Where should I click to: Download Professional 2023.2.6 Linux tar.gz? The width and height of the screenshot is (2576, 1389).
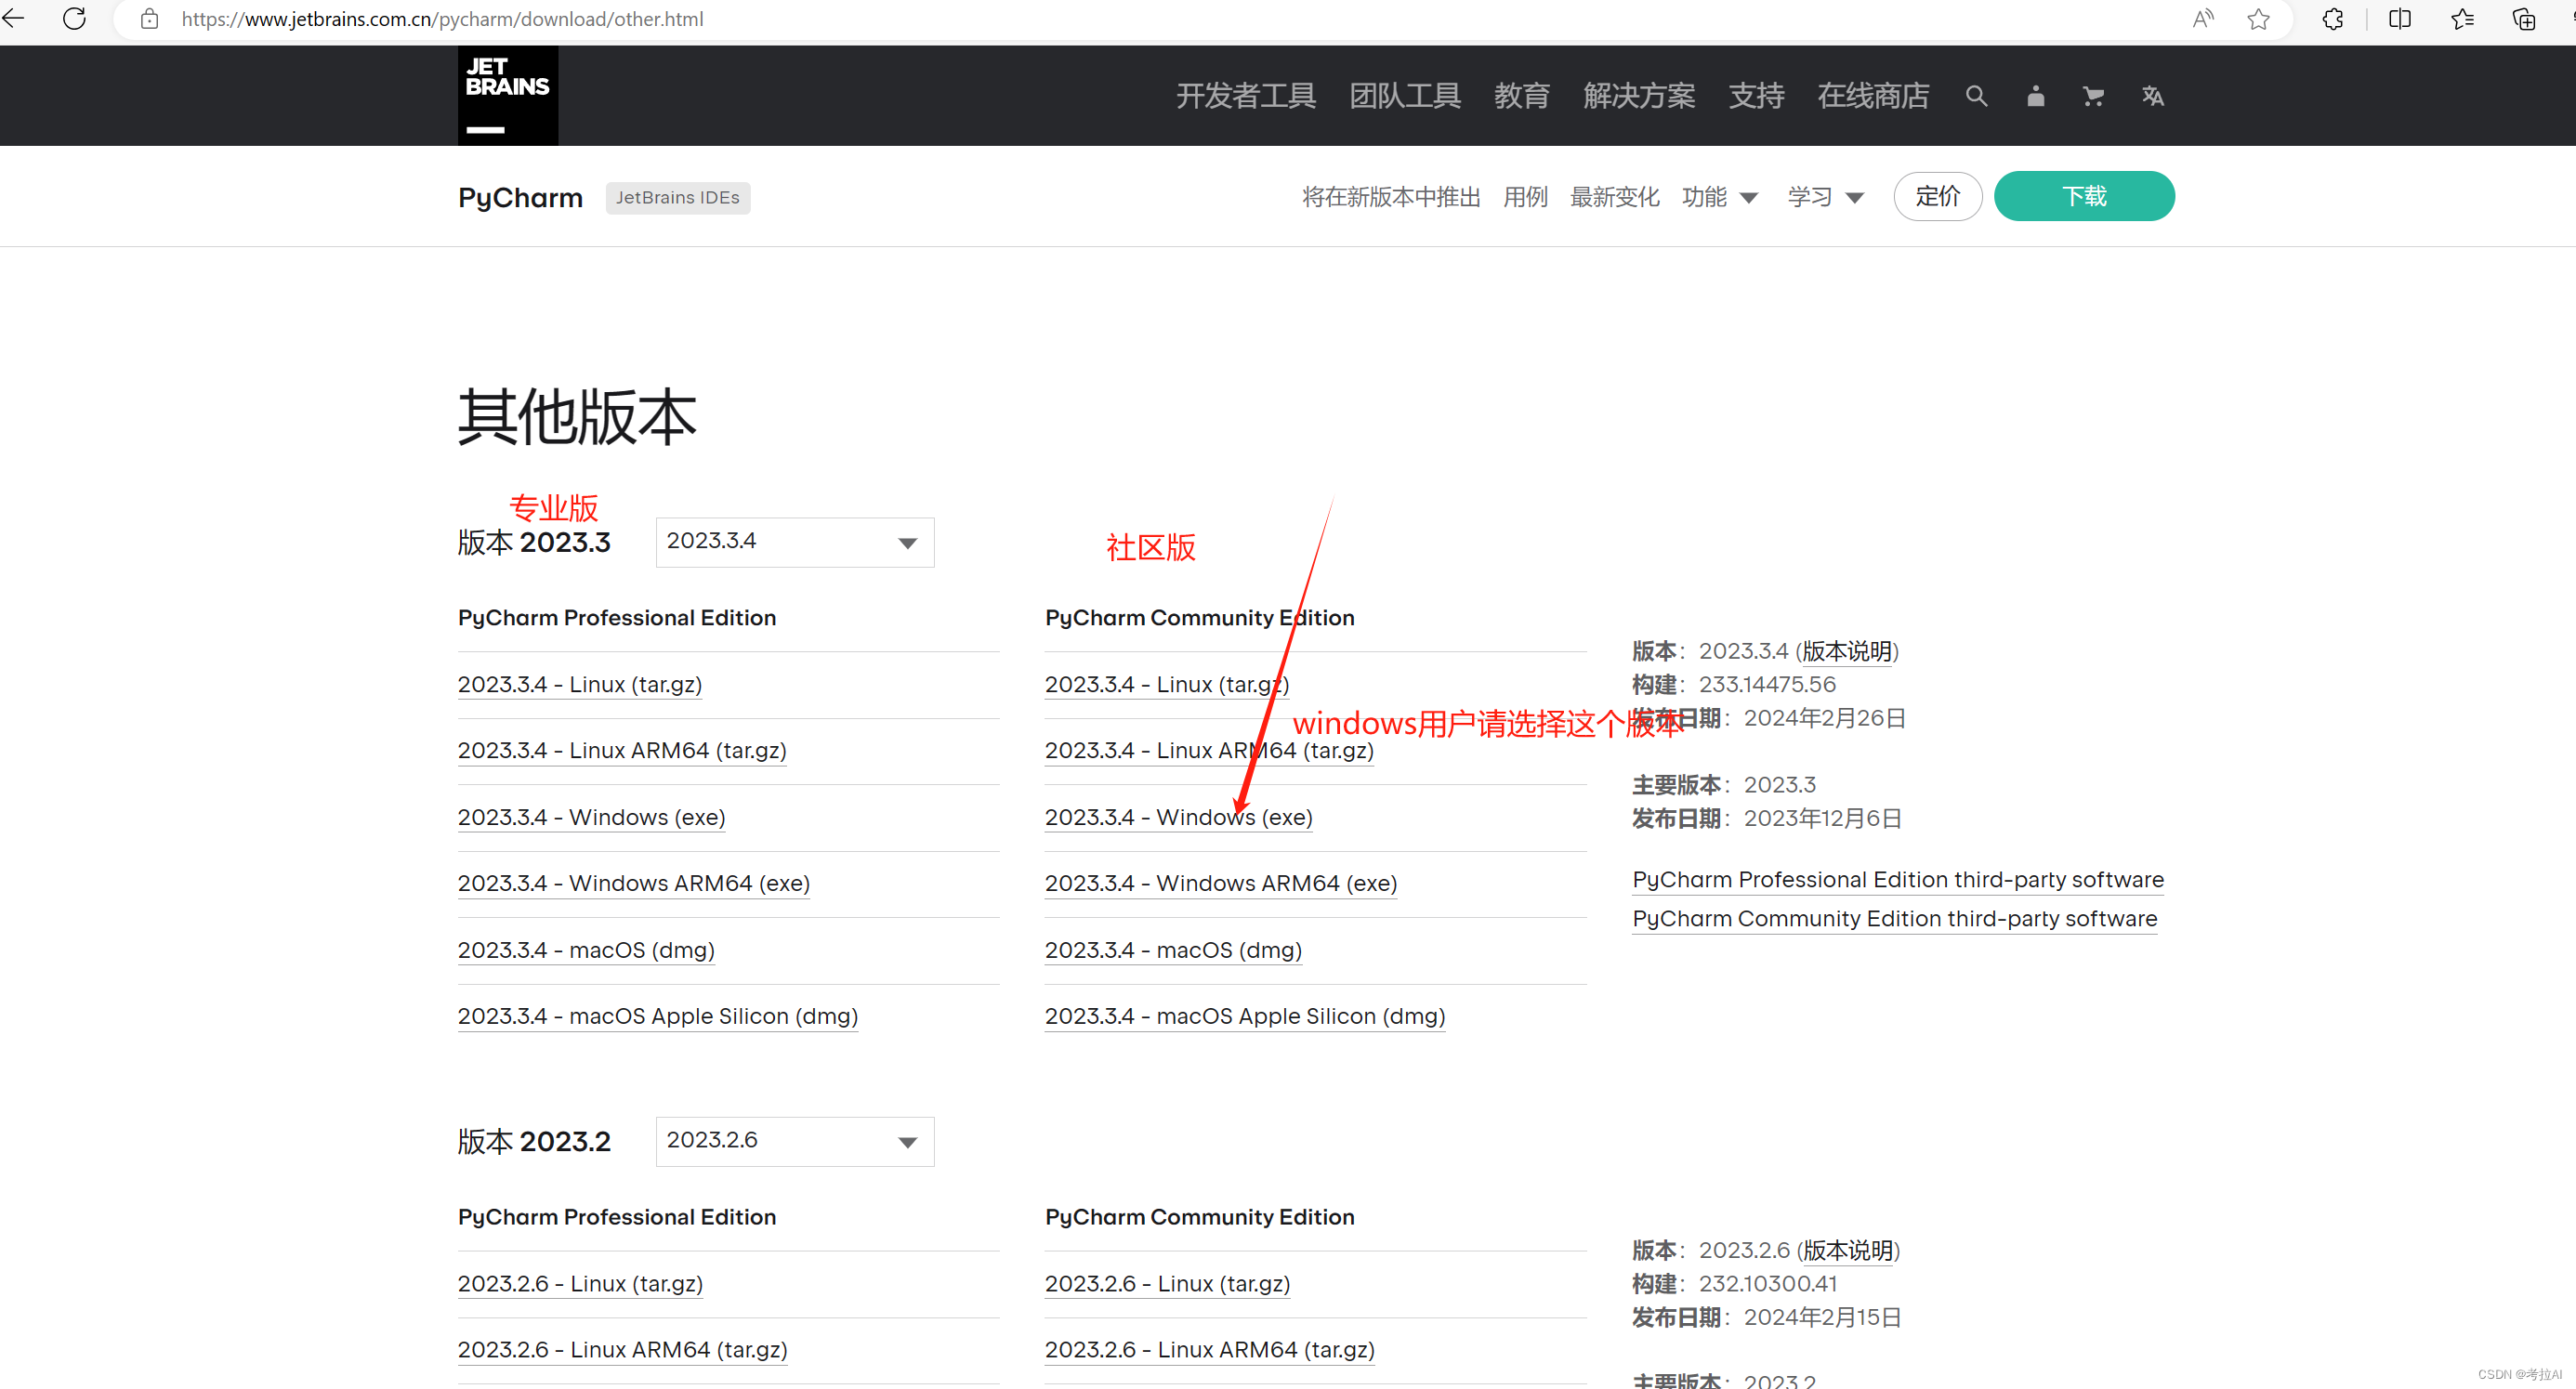pos(581,1283)
